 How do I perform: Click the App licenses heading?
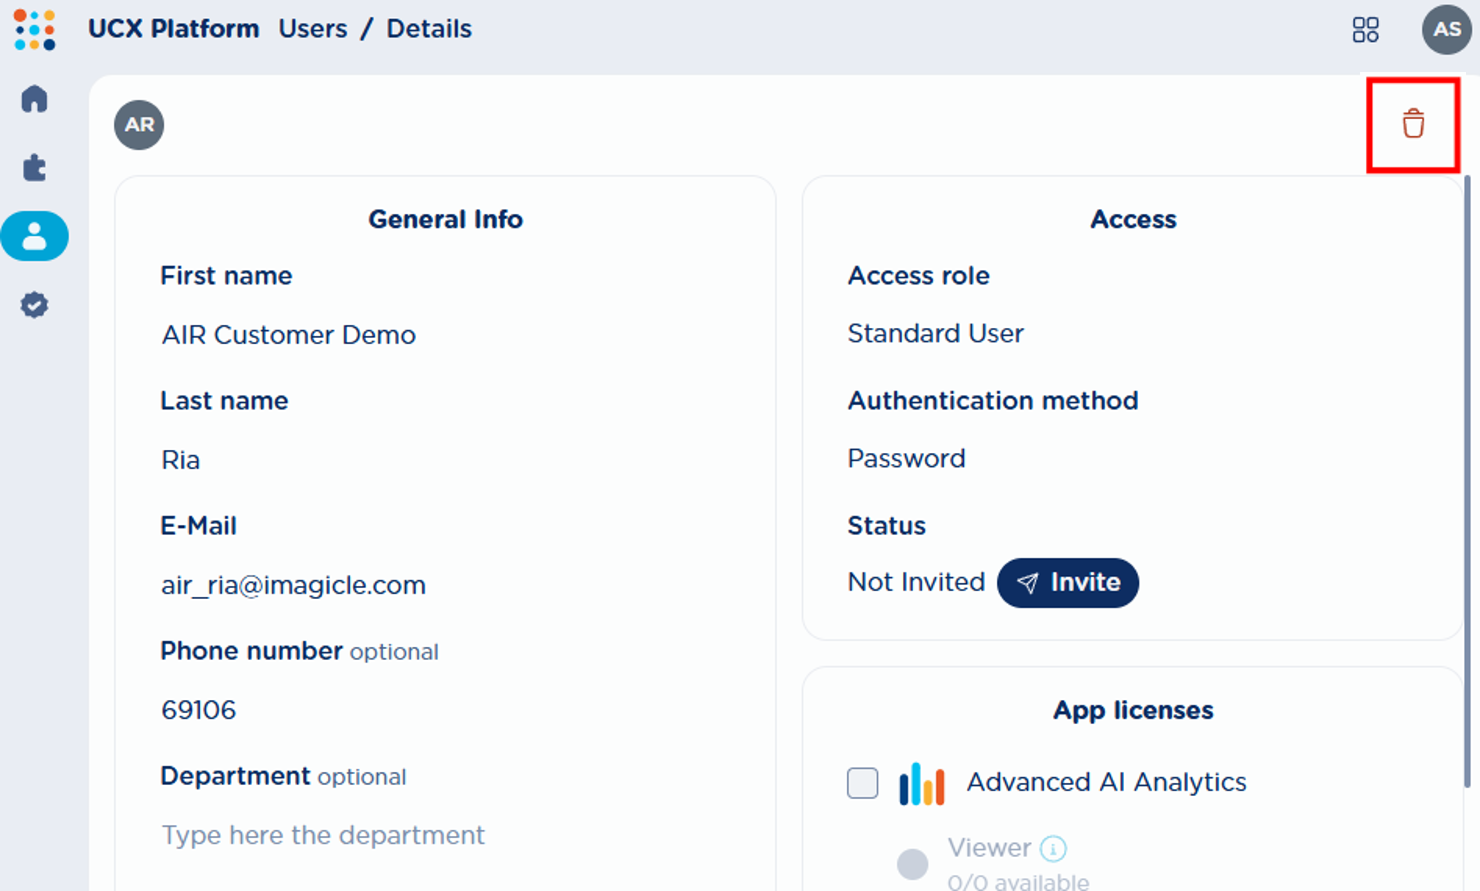click(1133, 710)
